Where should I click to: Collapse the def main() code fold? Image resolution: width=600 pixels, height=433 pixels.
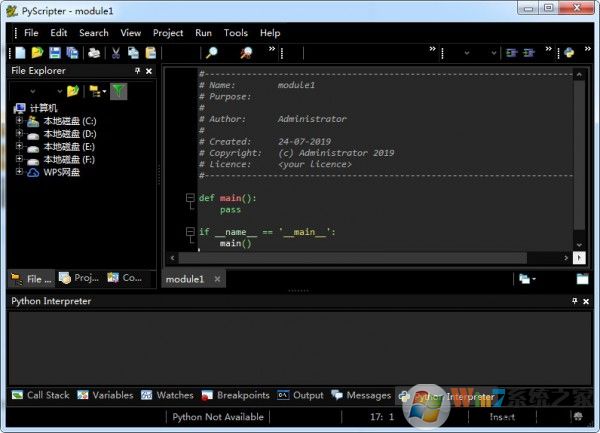(x=190, y=198)
